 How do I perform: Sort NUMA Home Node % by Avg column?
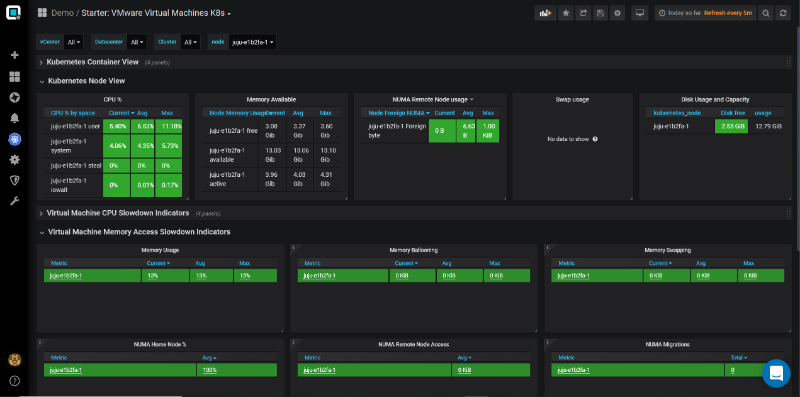(209, 358)
